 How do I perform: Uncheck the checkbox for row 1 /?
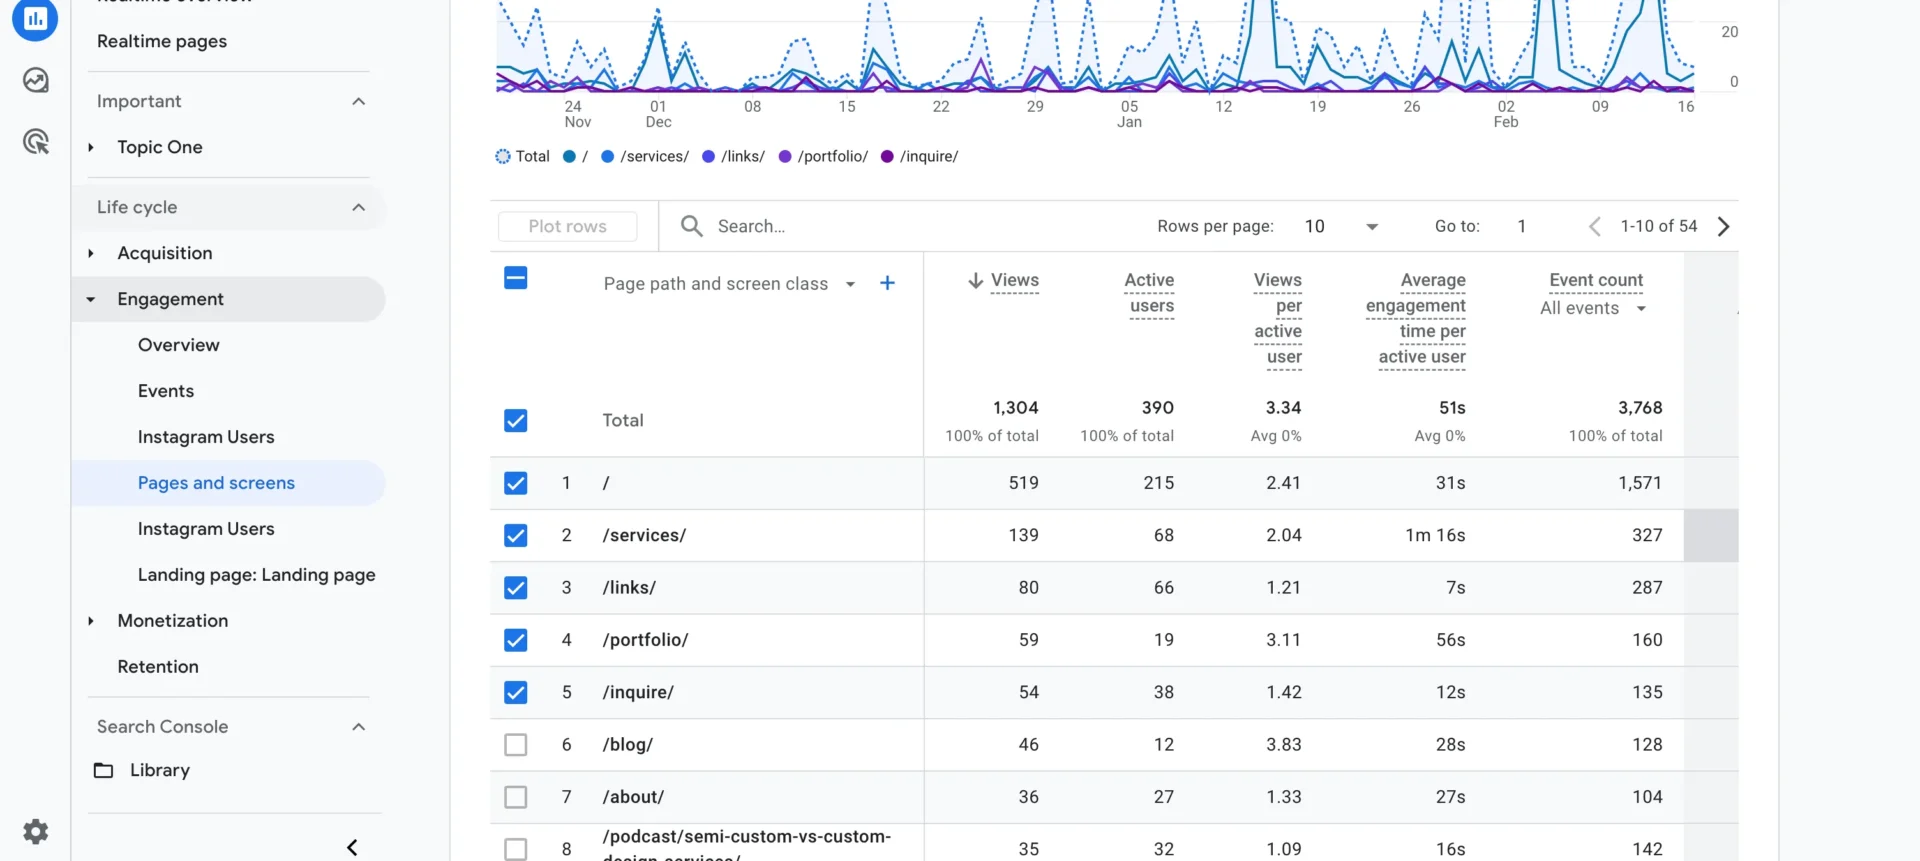(516, 483)
